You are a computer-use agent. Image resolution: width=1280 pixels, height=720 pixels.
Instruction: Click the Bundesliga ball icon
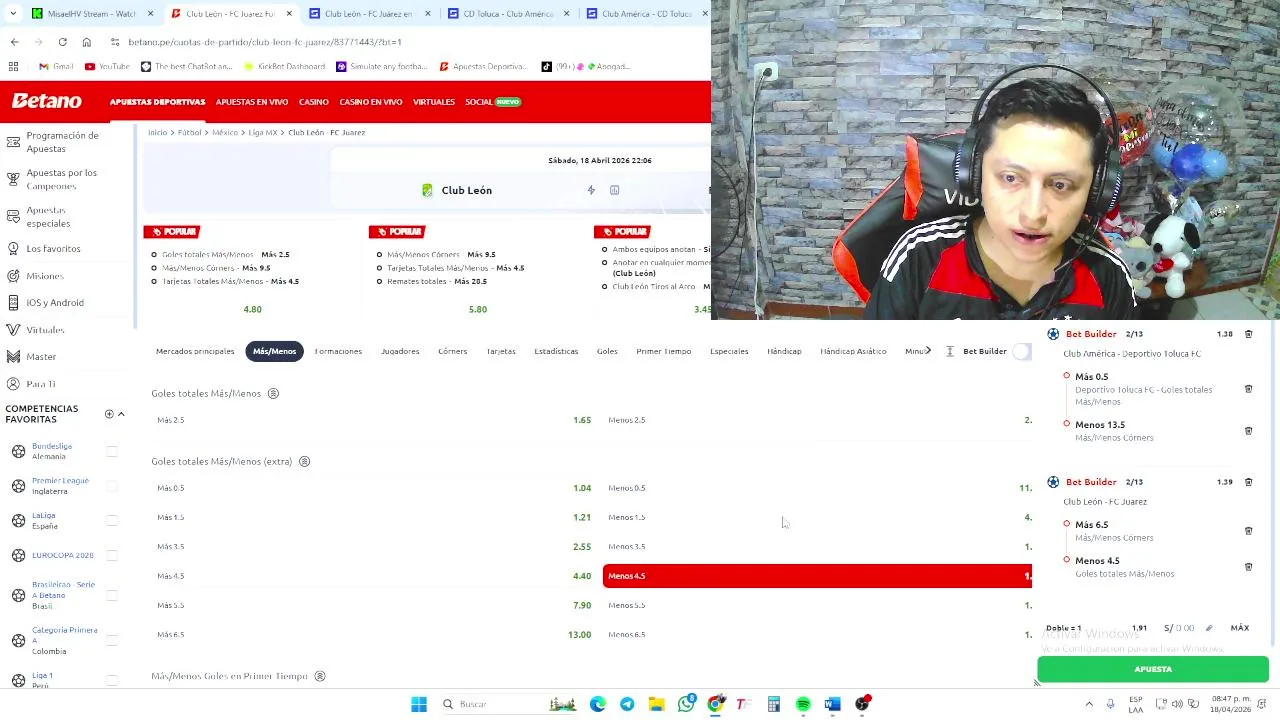tap(18, 452)
